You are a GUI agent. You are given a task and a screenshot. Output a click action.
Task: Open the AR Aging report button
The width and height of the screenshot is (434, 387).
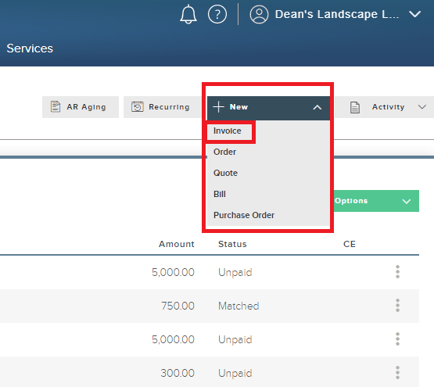pyautogui.click(x=80, y=107)
